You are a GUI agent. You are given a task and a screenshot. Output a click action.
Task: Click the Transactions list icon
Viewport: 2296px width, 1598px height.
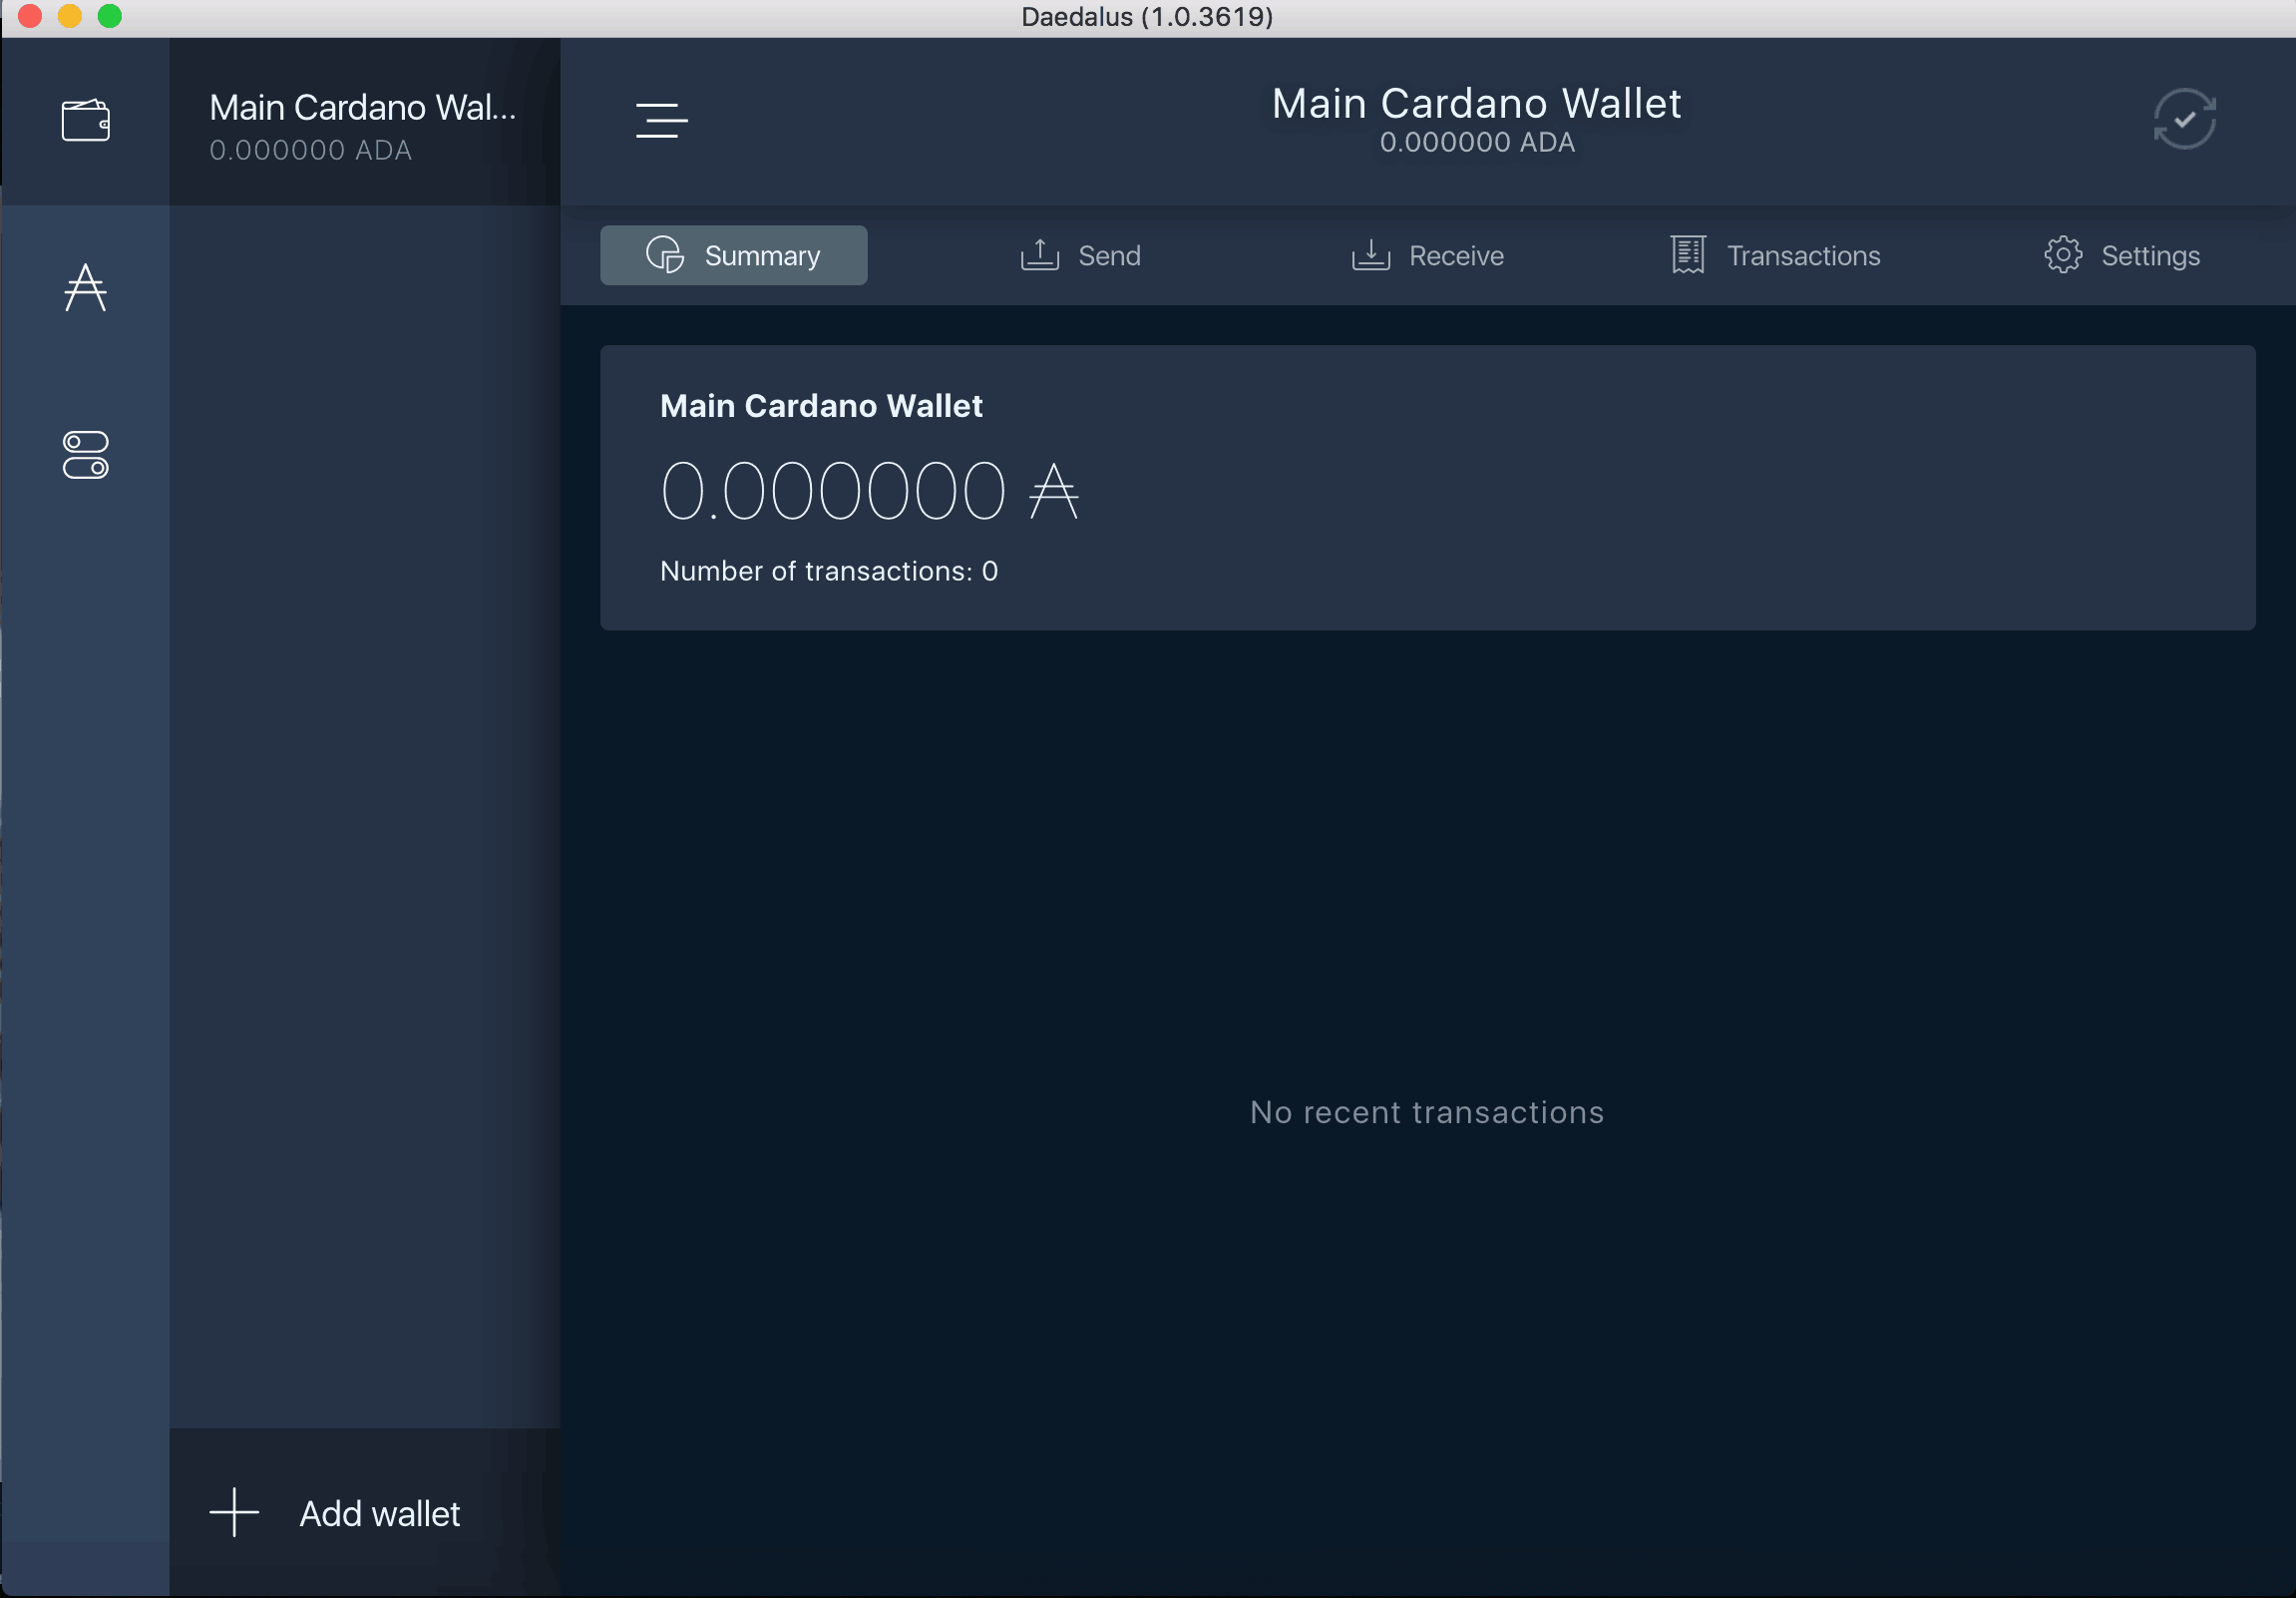(1686, 254)
